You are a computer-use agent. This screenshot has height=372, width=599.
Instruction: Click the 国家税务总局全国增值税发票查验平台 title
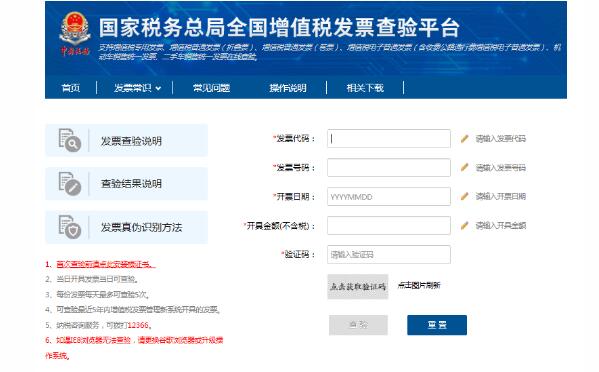279,27
